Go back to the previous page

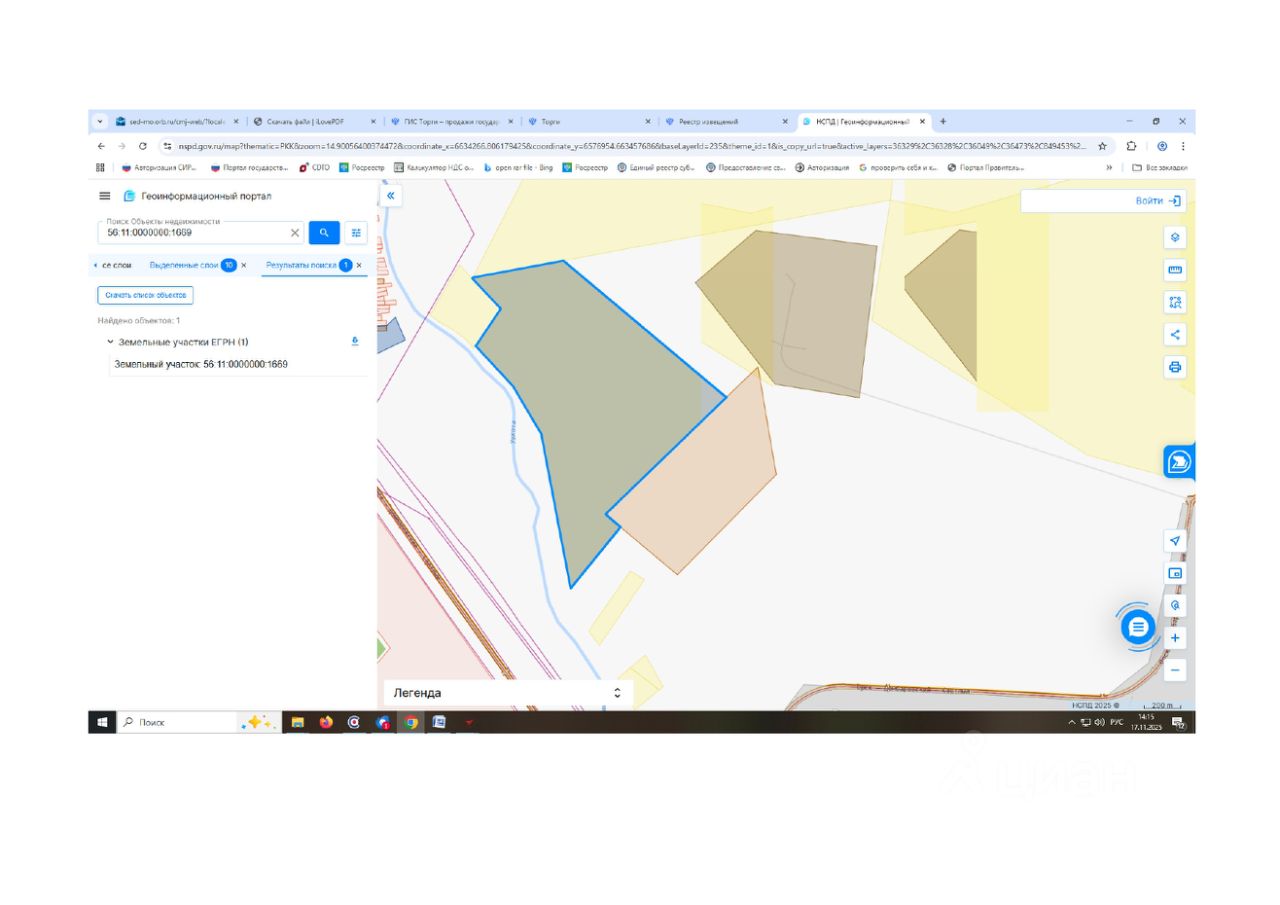point(101,146)
